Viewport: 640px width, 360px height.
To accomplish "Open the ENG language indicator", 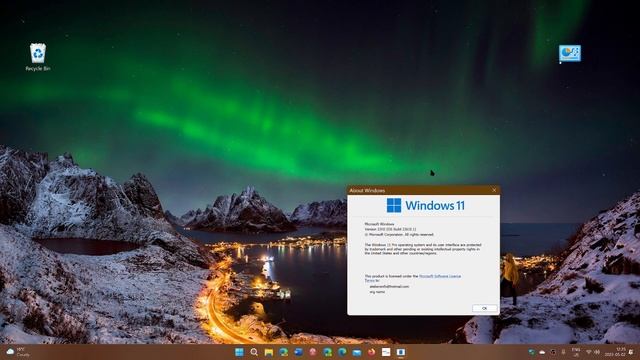I will click(x=576, y=352).
